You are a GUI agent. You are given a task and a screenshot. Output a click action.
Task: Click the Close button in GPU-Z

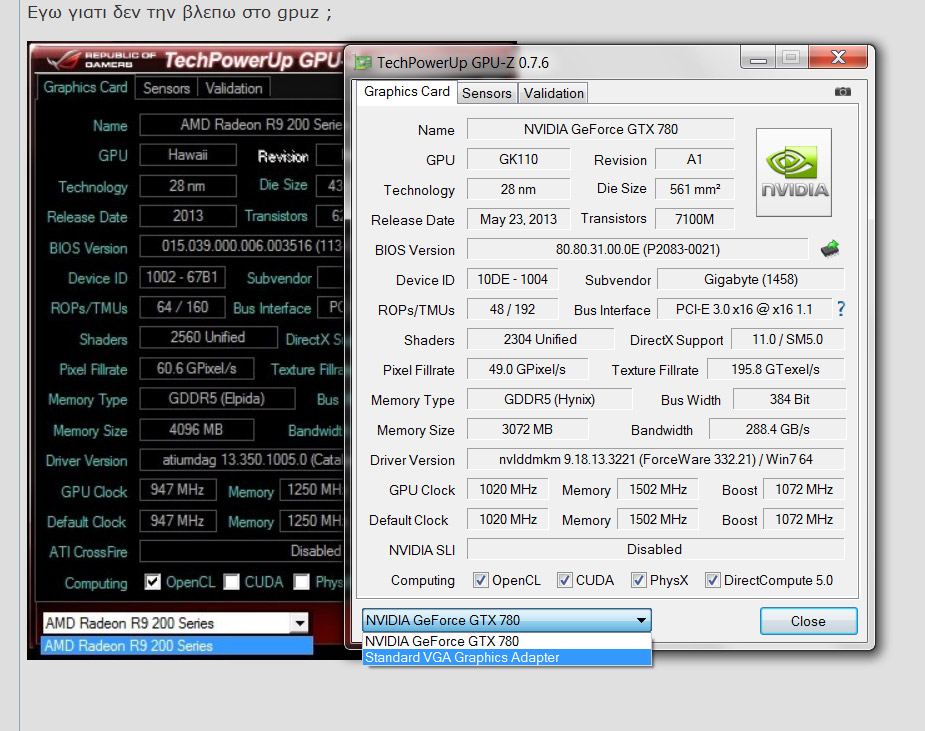click(808, 621)
